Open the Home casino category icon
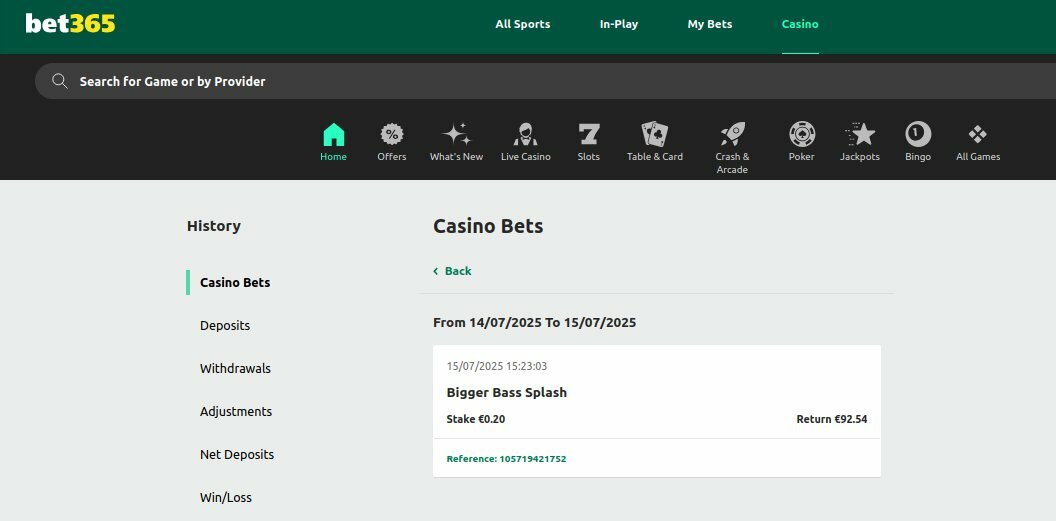1056x521 pixels. point(333,135)
